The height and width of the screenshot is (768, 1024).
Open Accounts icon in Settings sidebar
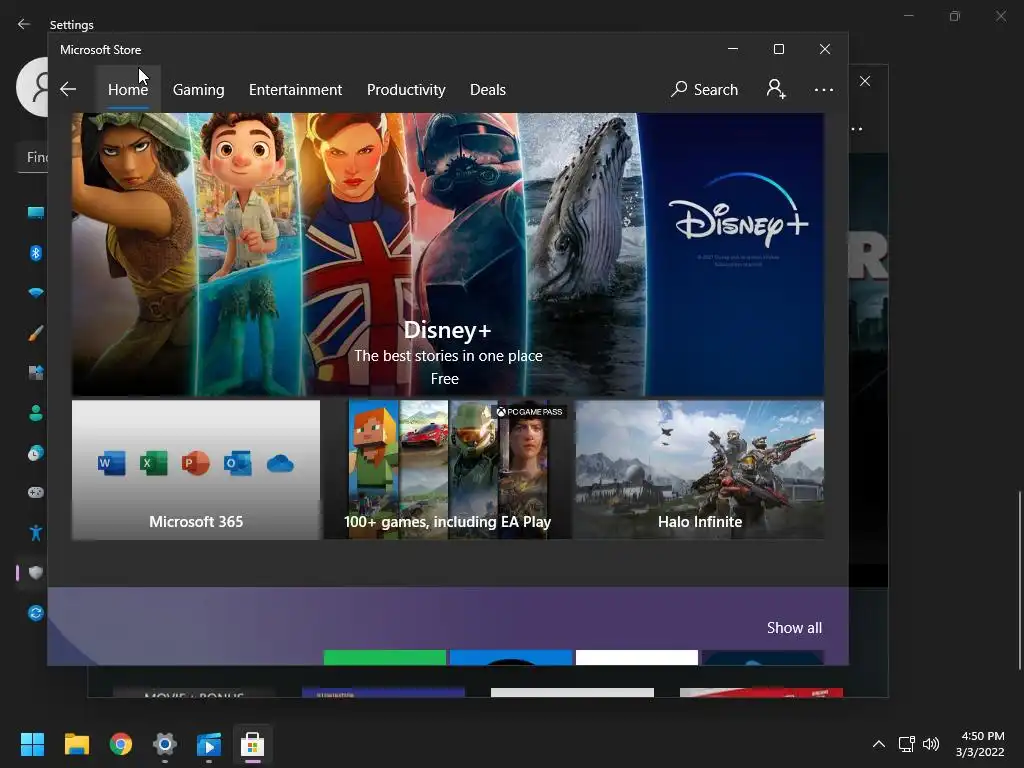(x=35, y=413)
